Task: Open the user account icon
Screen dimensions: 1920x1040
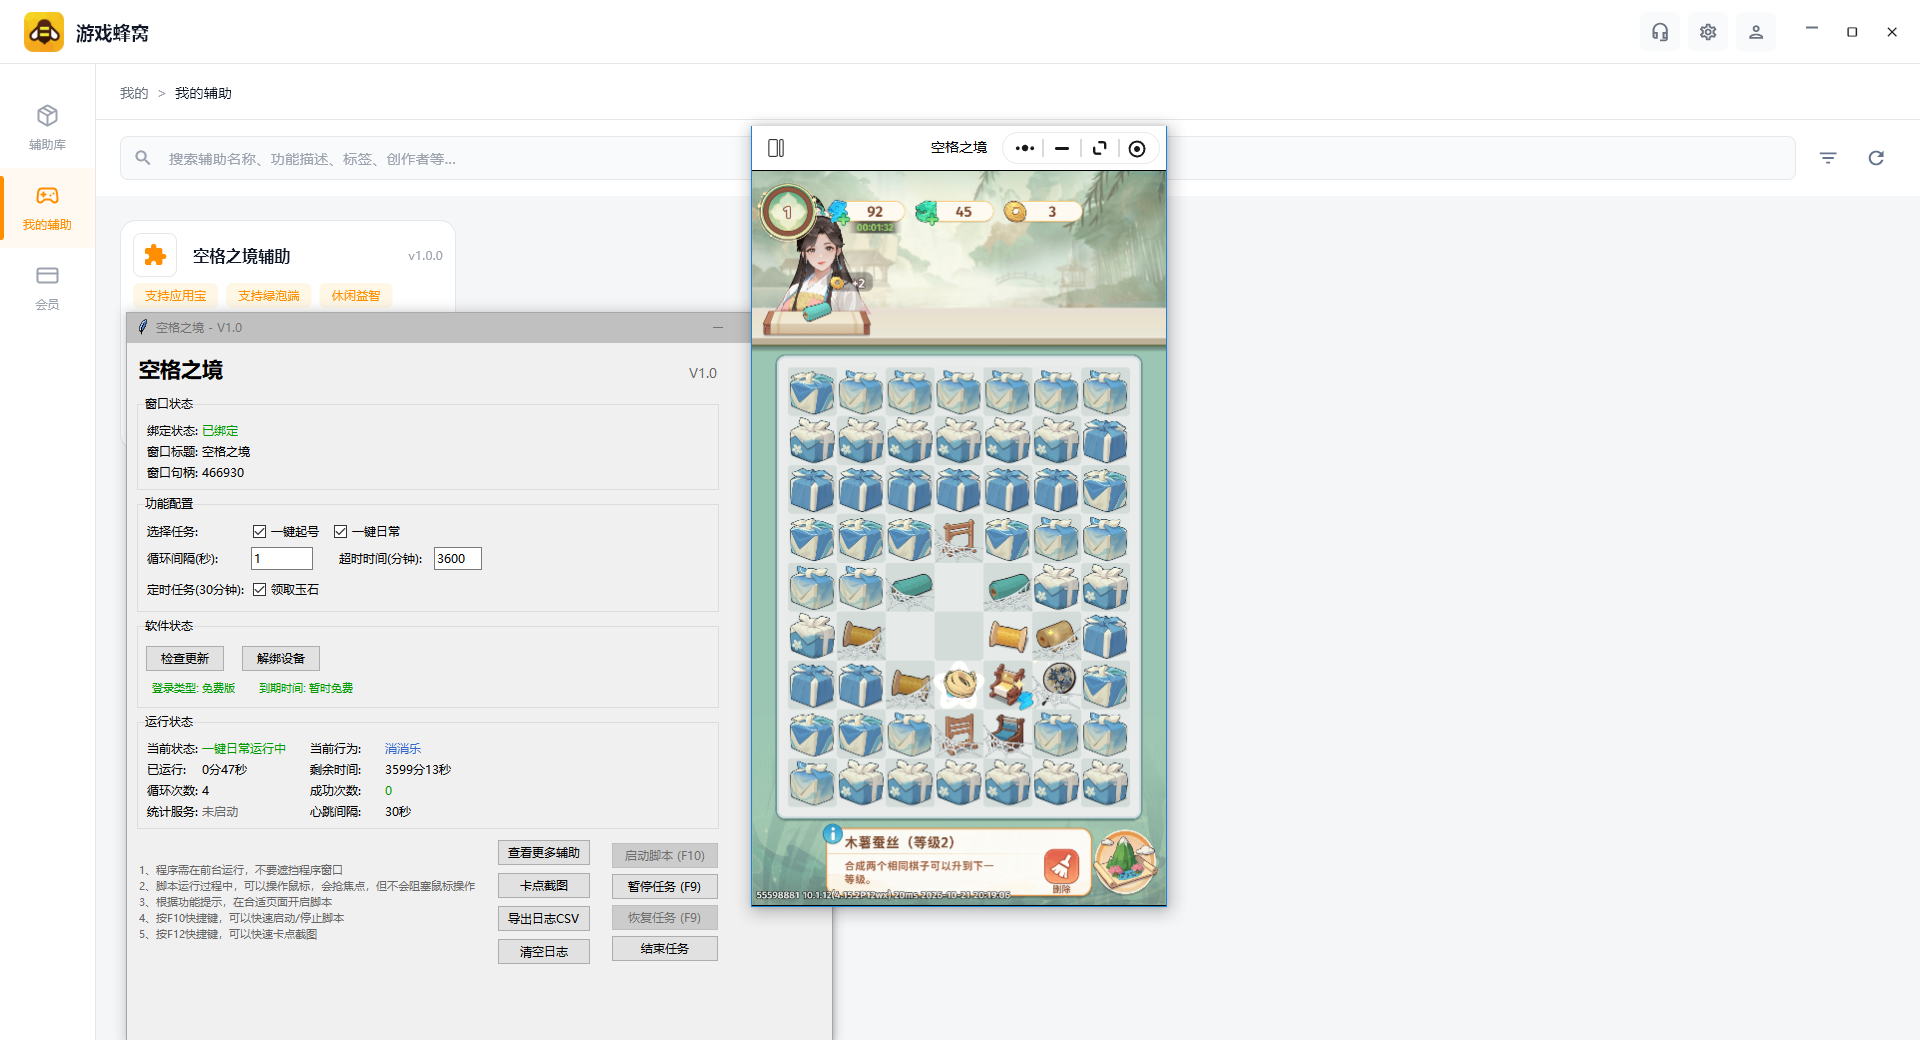Action: coord(1756,32)
